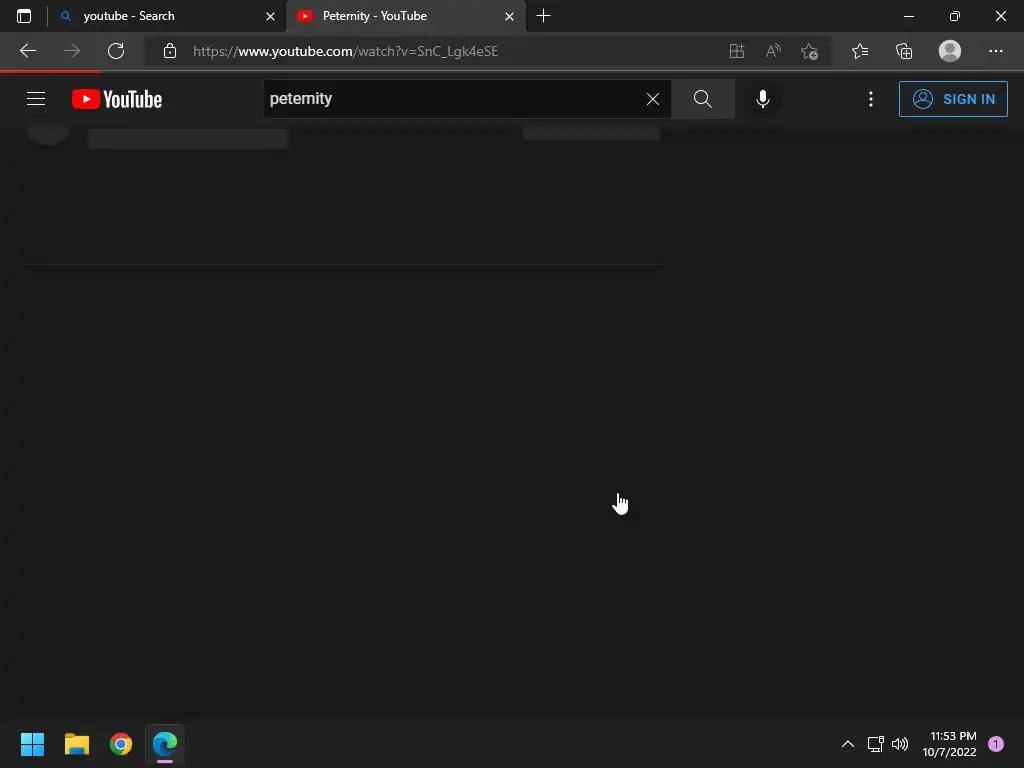Add this page to favorites
Viewport: 1024px width, 768px height.
point(810,51)
